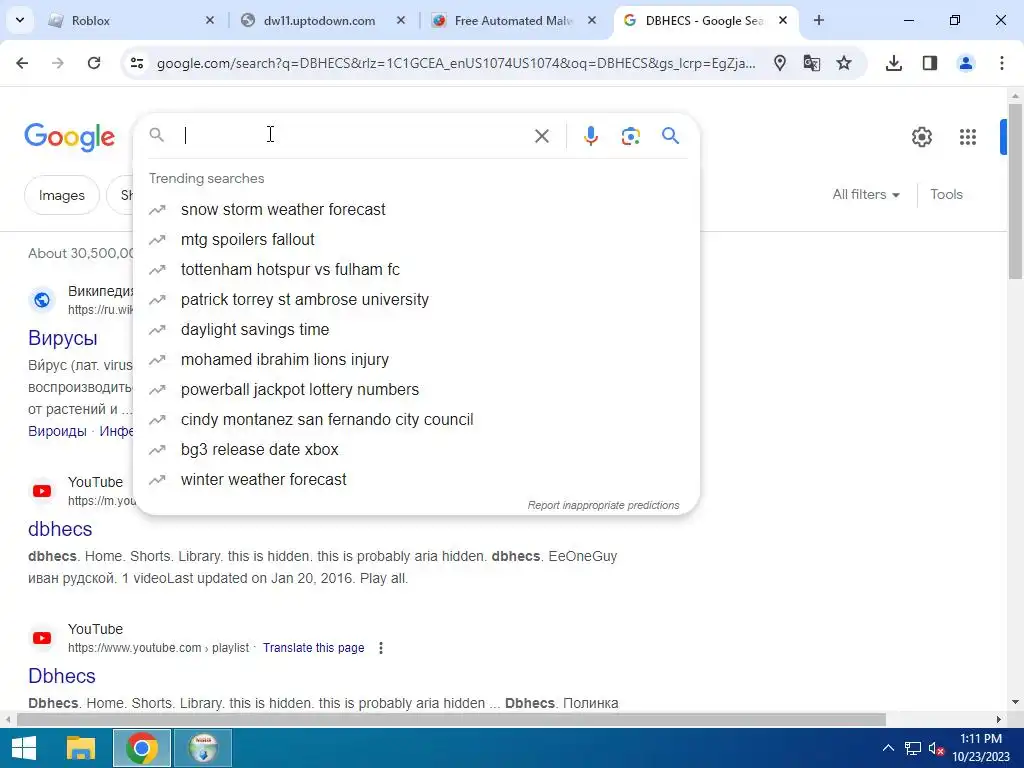Choose cindy montanez san fernando city council
This screenshot has height=768, width=1024.
tap(417, 420)
